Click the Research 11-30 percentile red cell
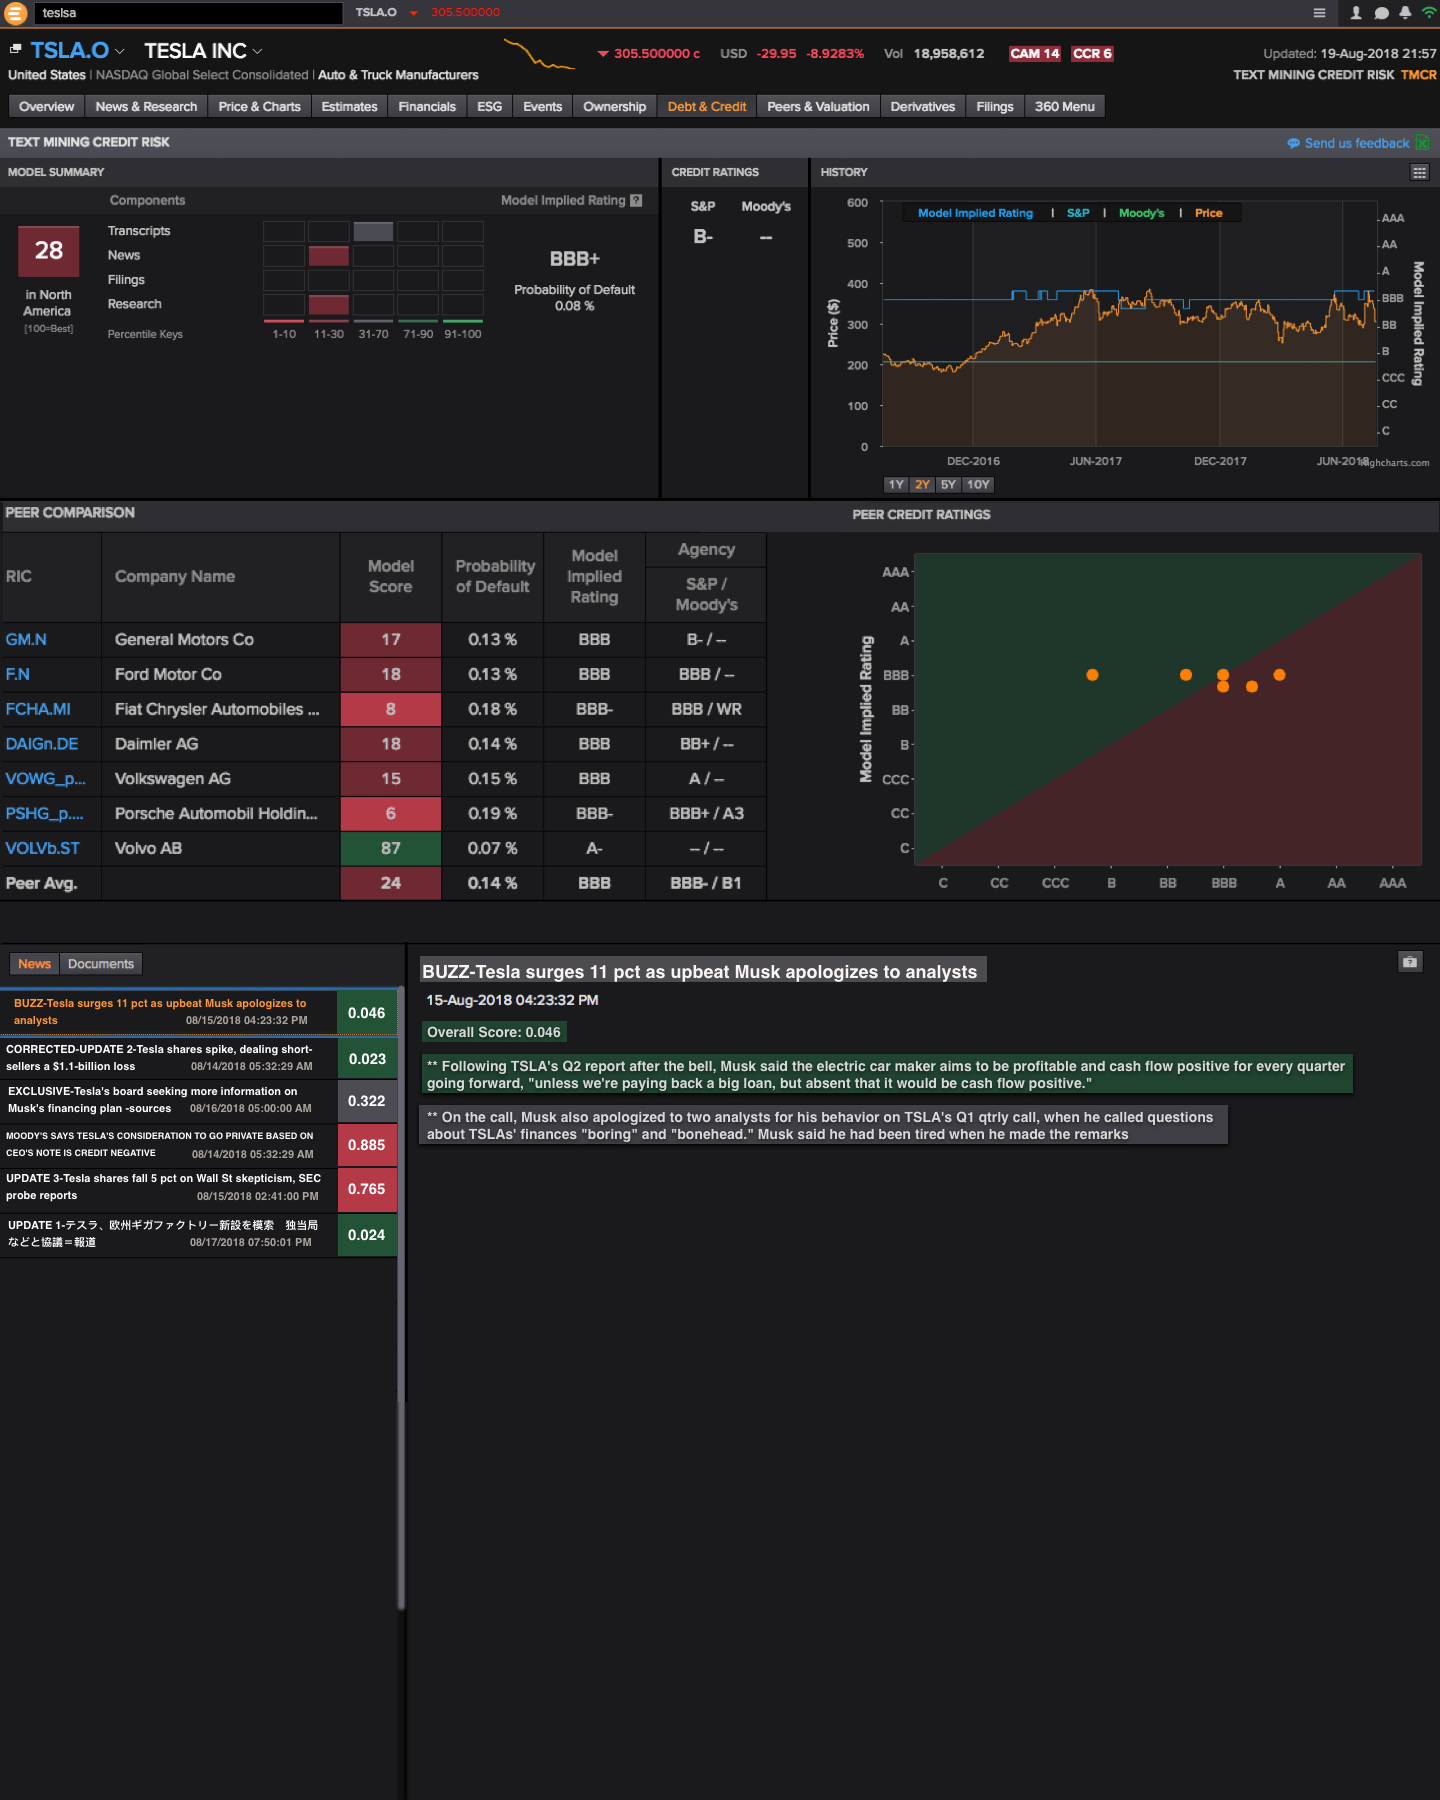Image resolution: width=1440 pixels, height=1800 pixels. (x=328, y=305)
